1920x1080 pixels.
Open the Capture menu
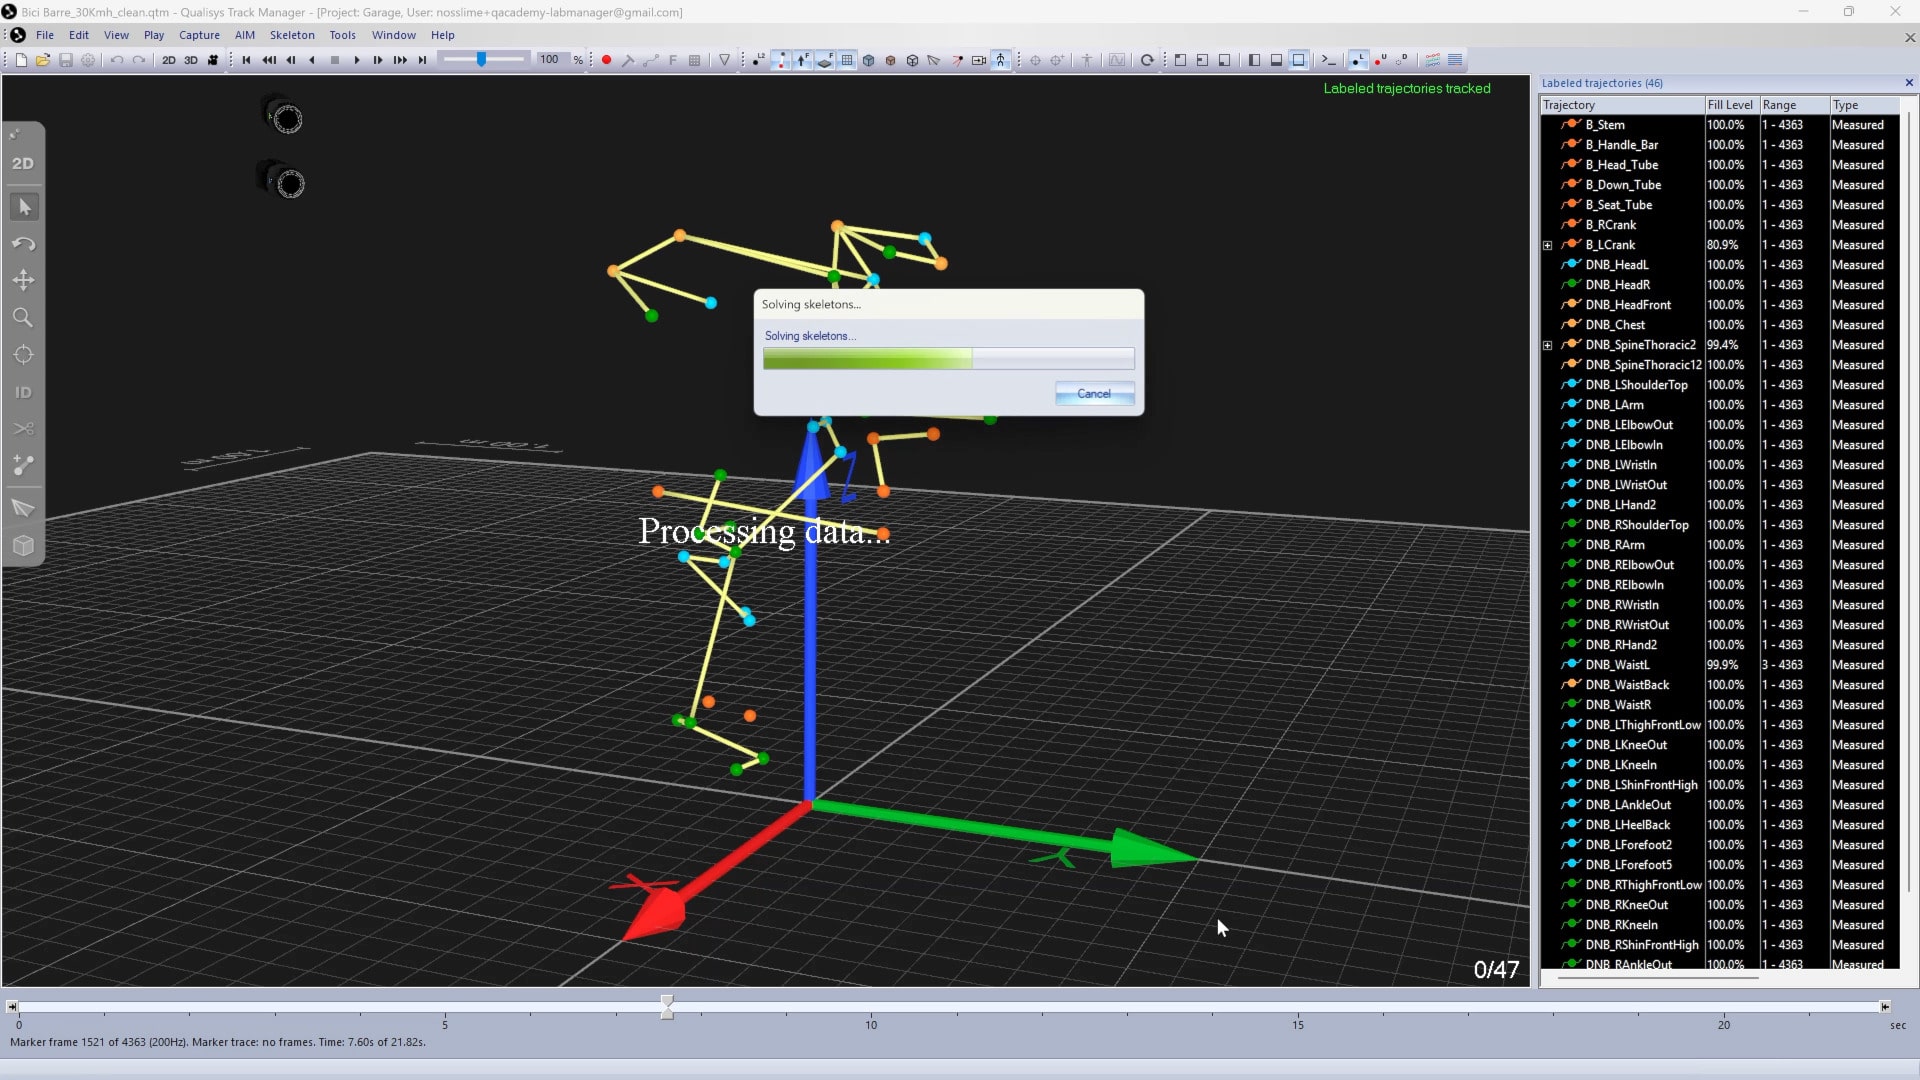pyautogui.click(x=199, y=35)
